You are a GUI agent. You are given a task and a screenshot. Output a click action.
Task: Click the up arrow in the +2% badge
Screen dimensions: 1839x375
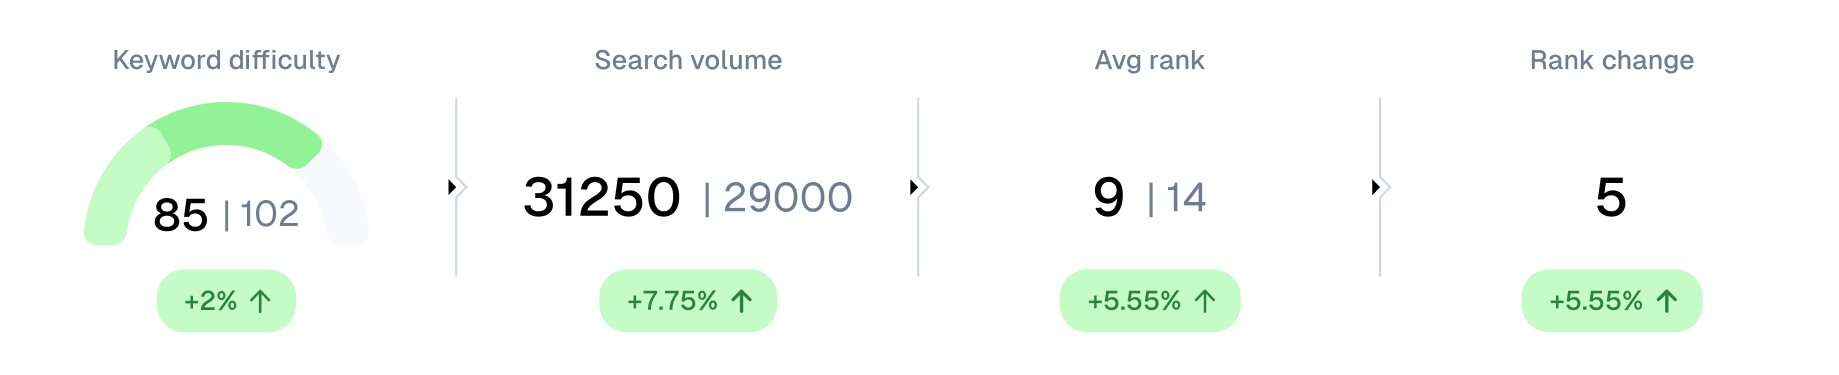260,301
